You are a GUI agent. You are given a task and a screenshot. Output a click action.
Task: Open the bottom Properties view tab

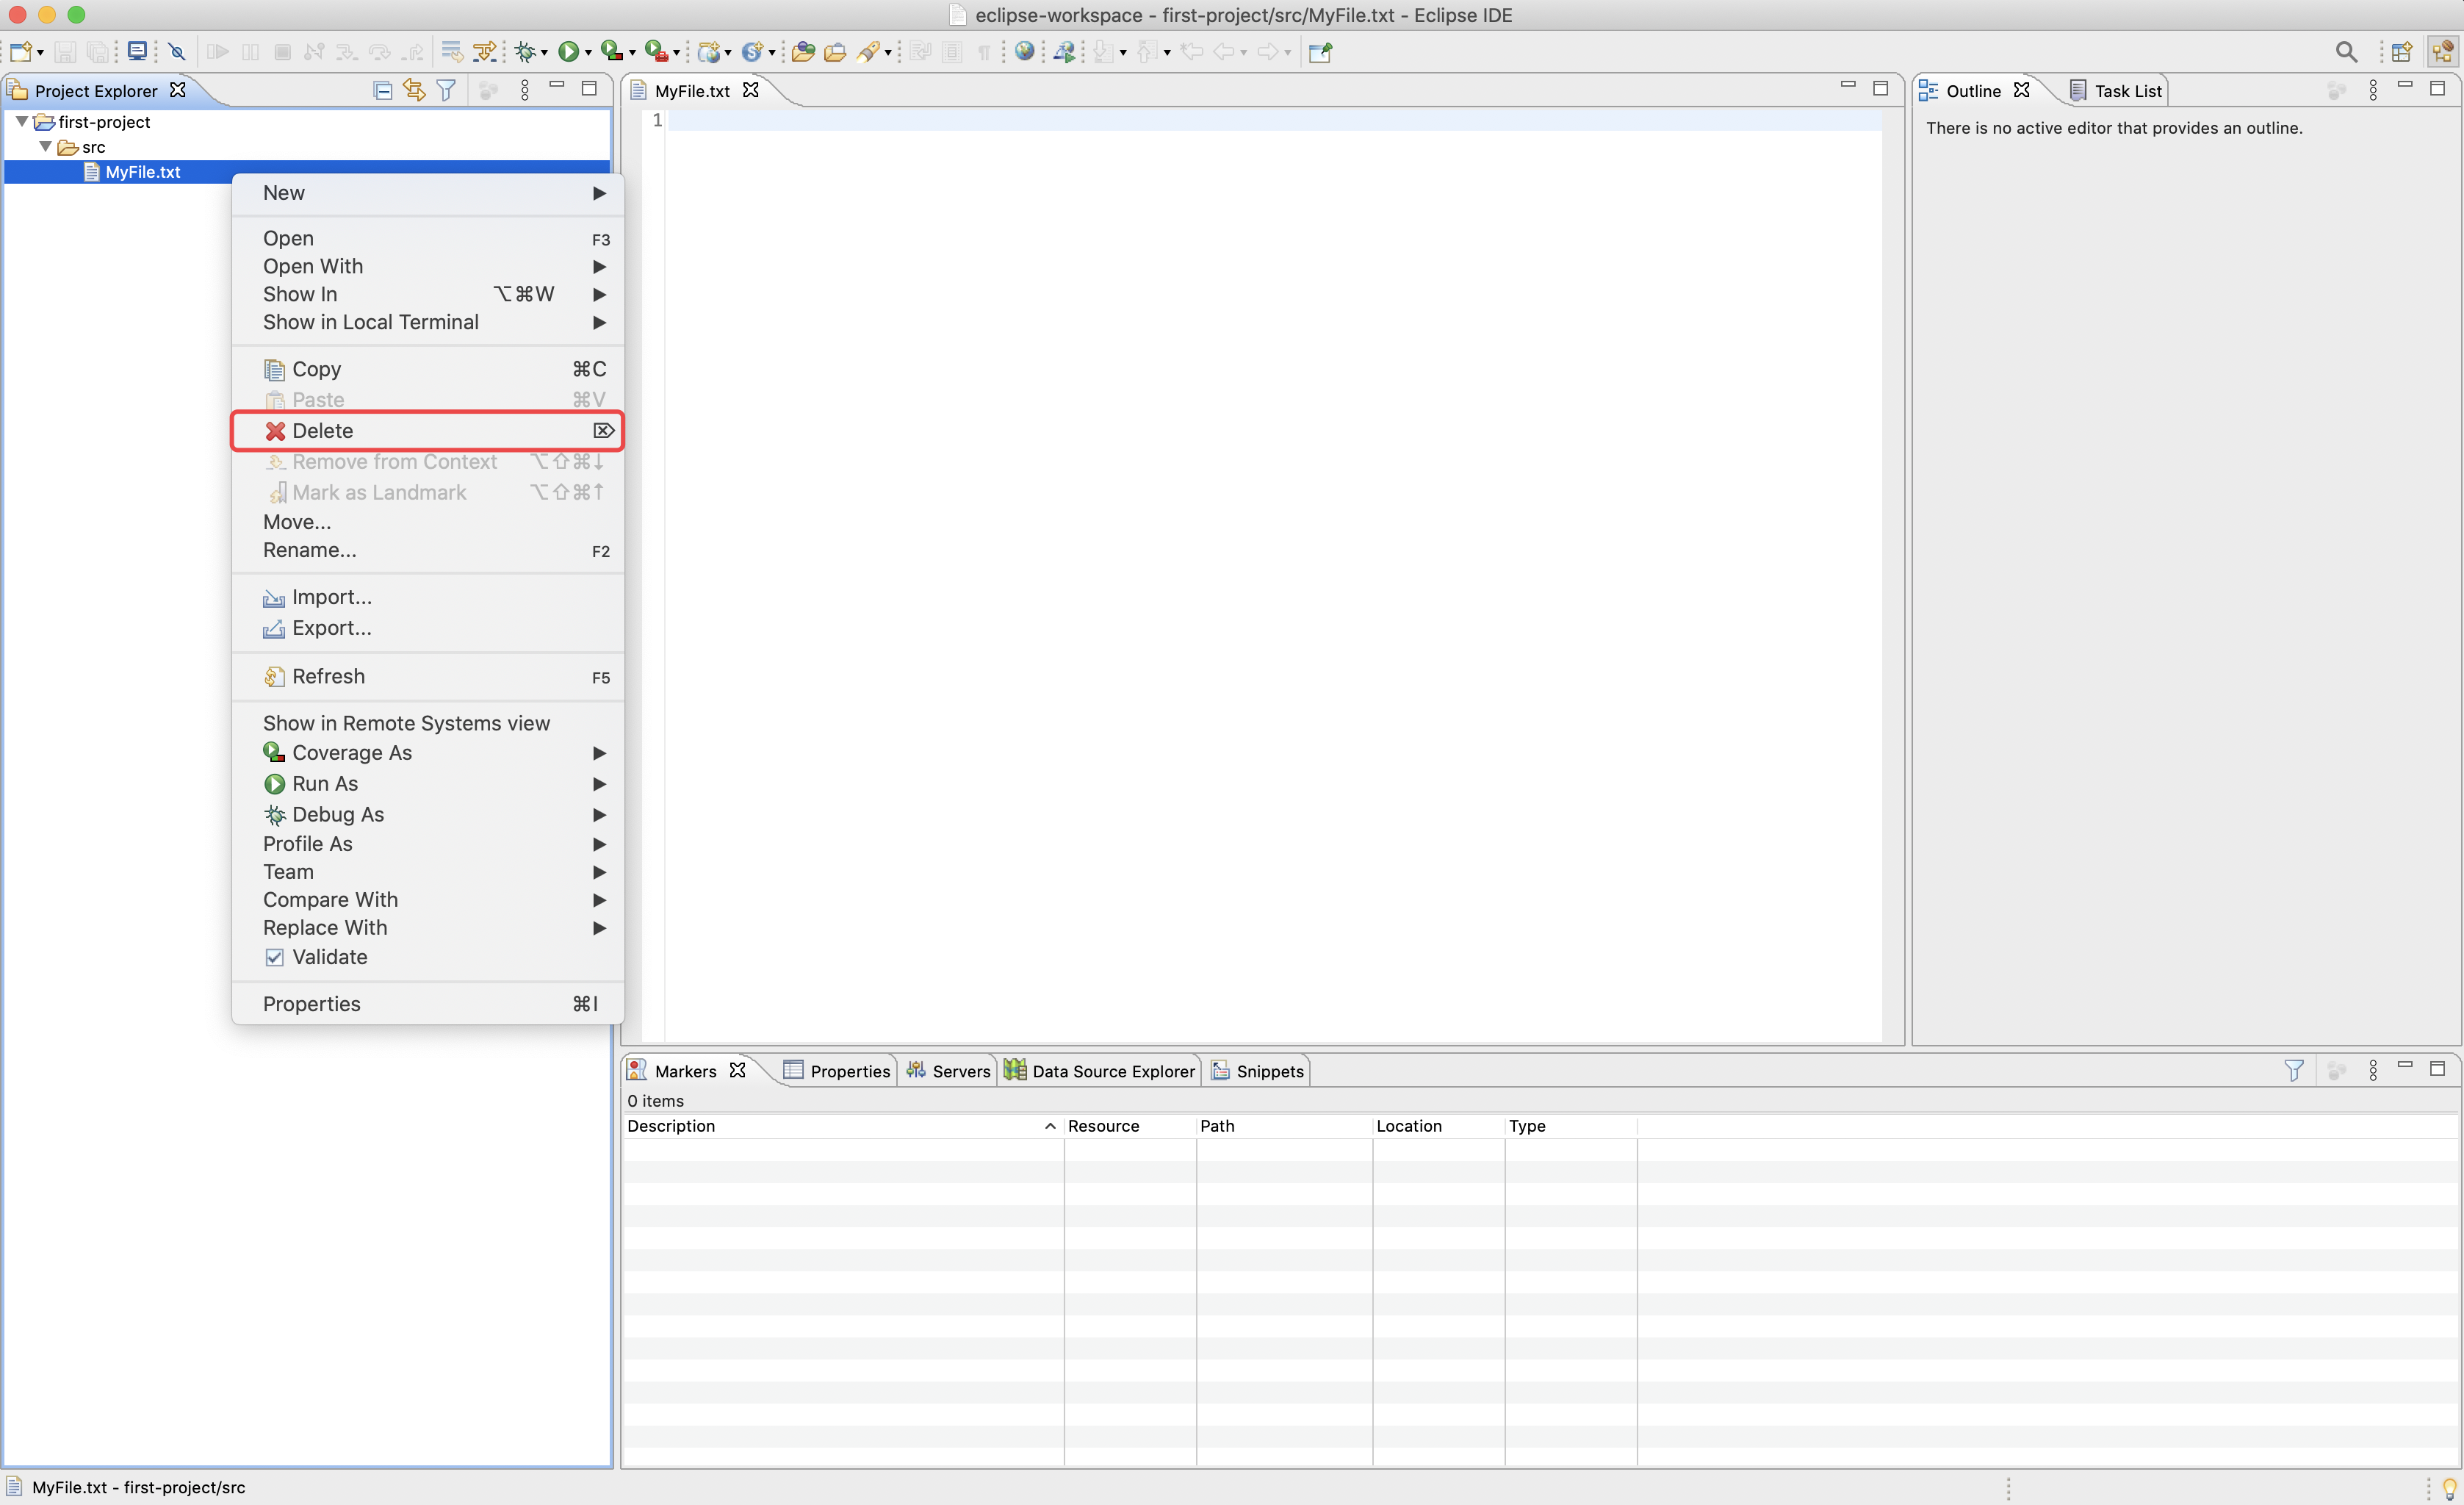(836, 1070)
